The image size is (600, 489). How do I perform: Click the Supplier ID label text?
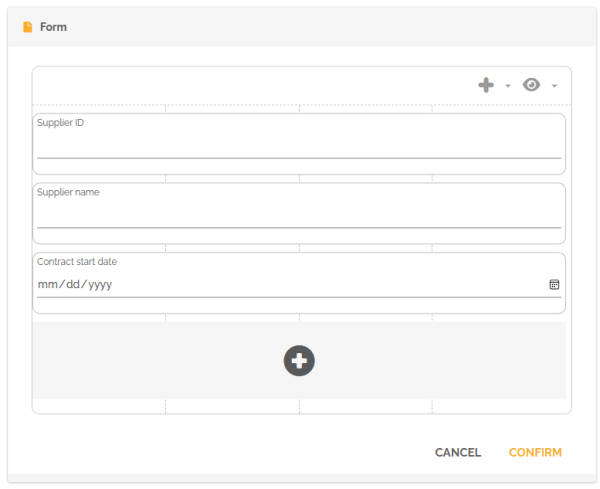coord(60,123)
